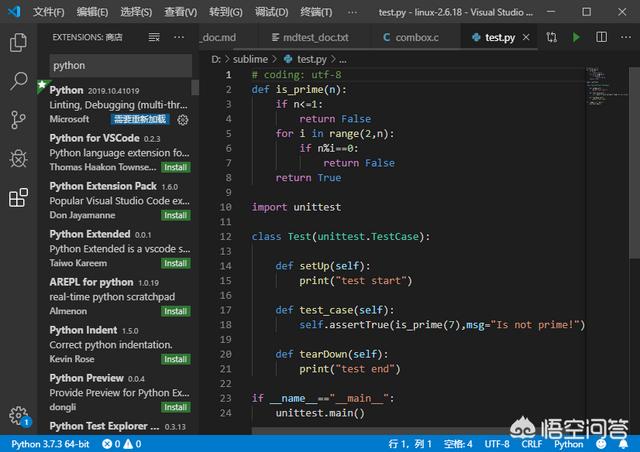
Task: Click the 'unittest.main()' code line
Action: coord(320,413)
